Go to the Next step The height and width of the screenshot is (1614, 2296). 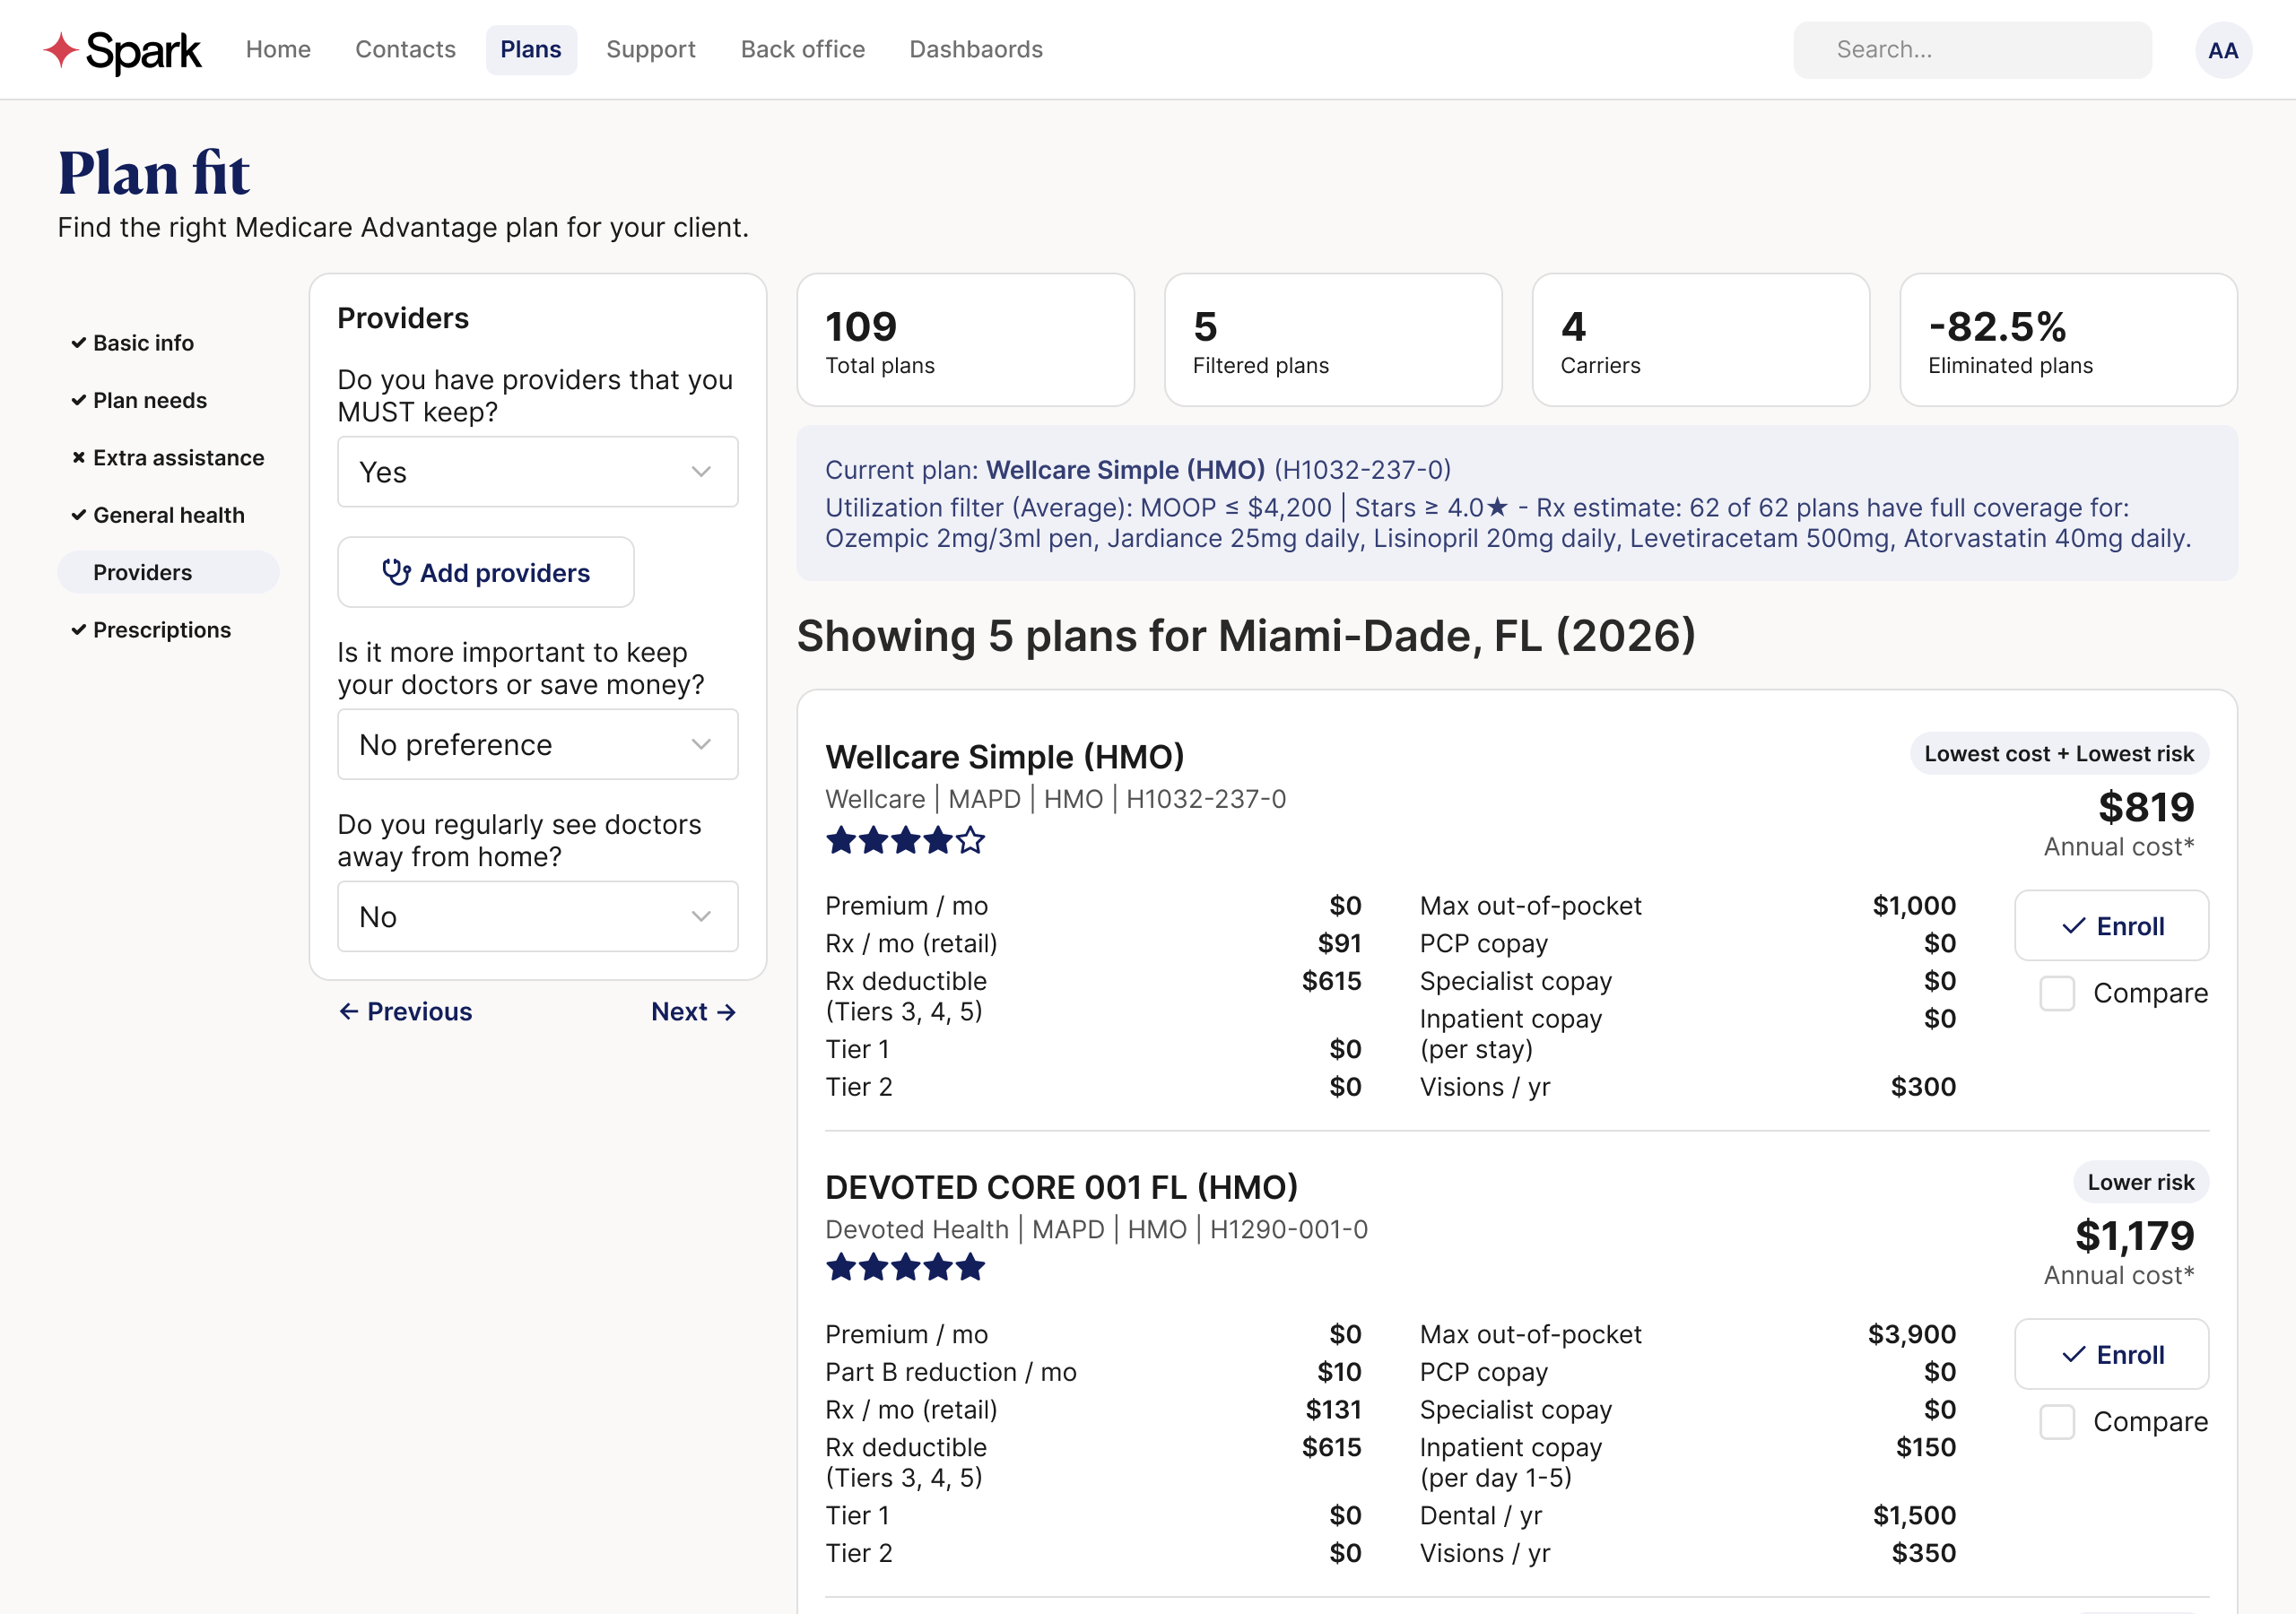coord(694,1012)
